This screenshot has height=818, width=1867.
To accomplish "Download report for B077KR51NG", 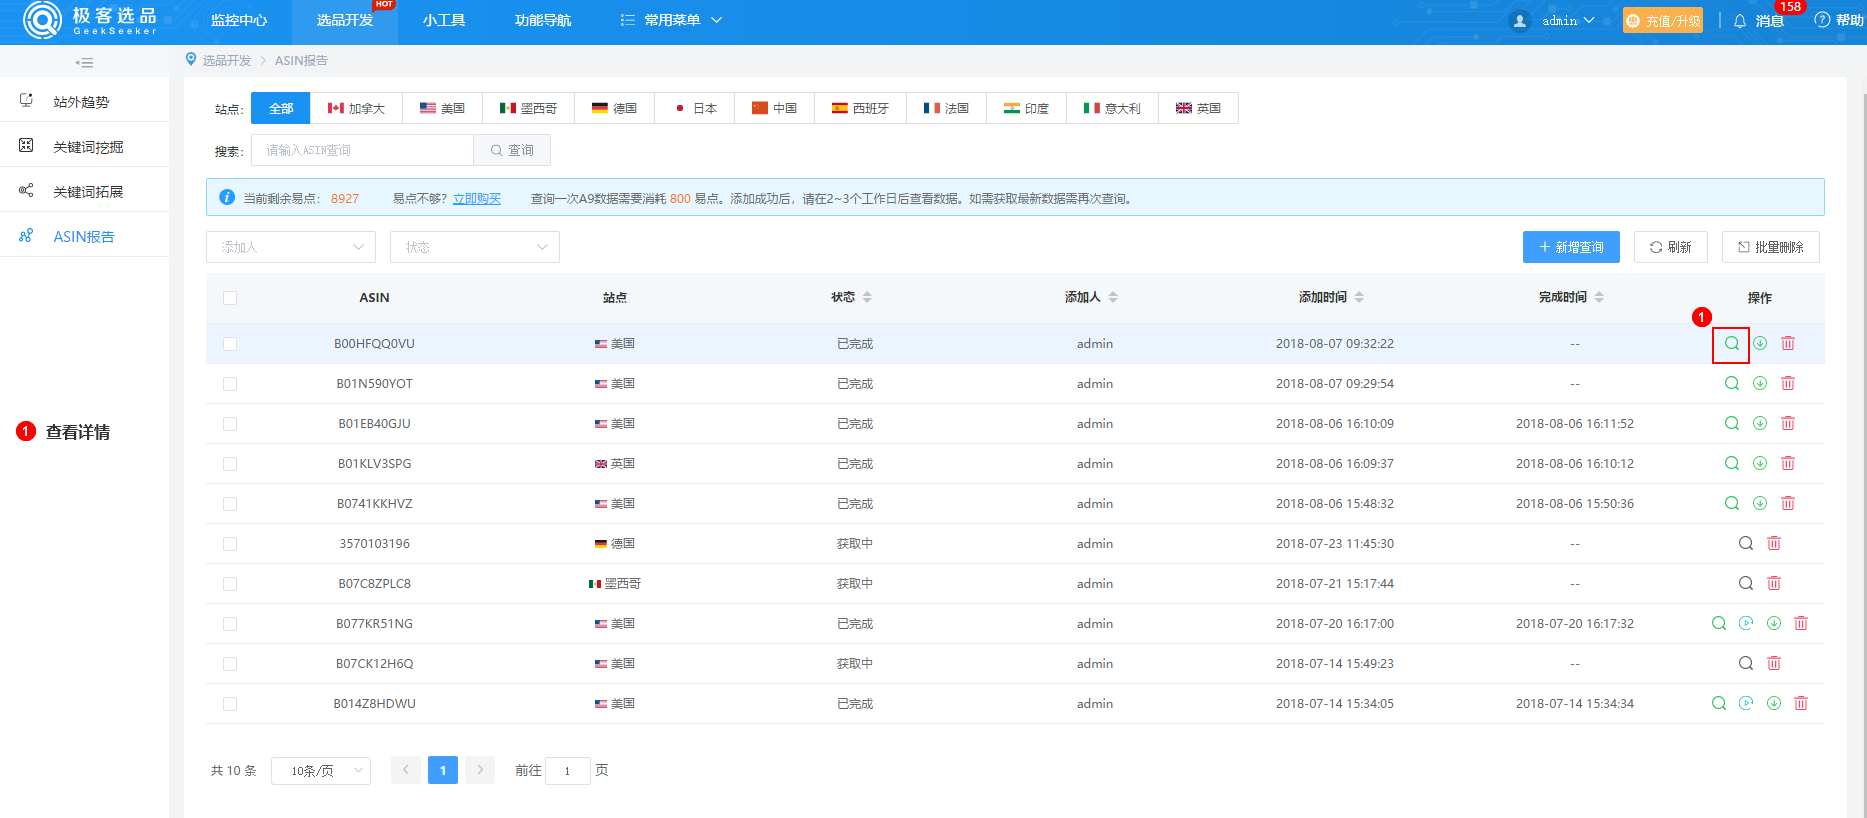I will click(x=1774, y=623).
